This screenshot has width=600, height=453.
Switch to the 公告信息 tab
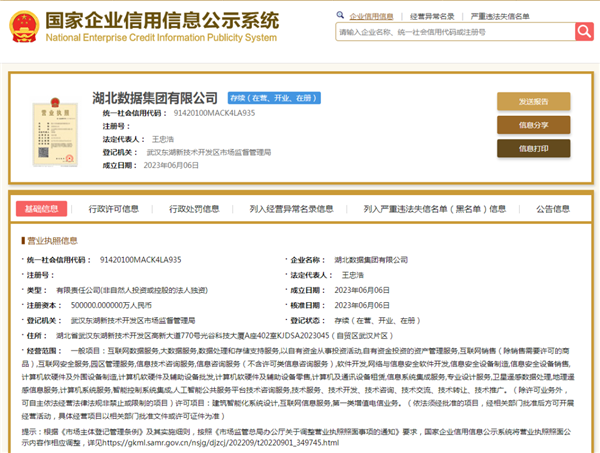553,209
